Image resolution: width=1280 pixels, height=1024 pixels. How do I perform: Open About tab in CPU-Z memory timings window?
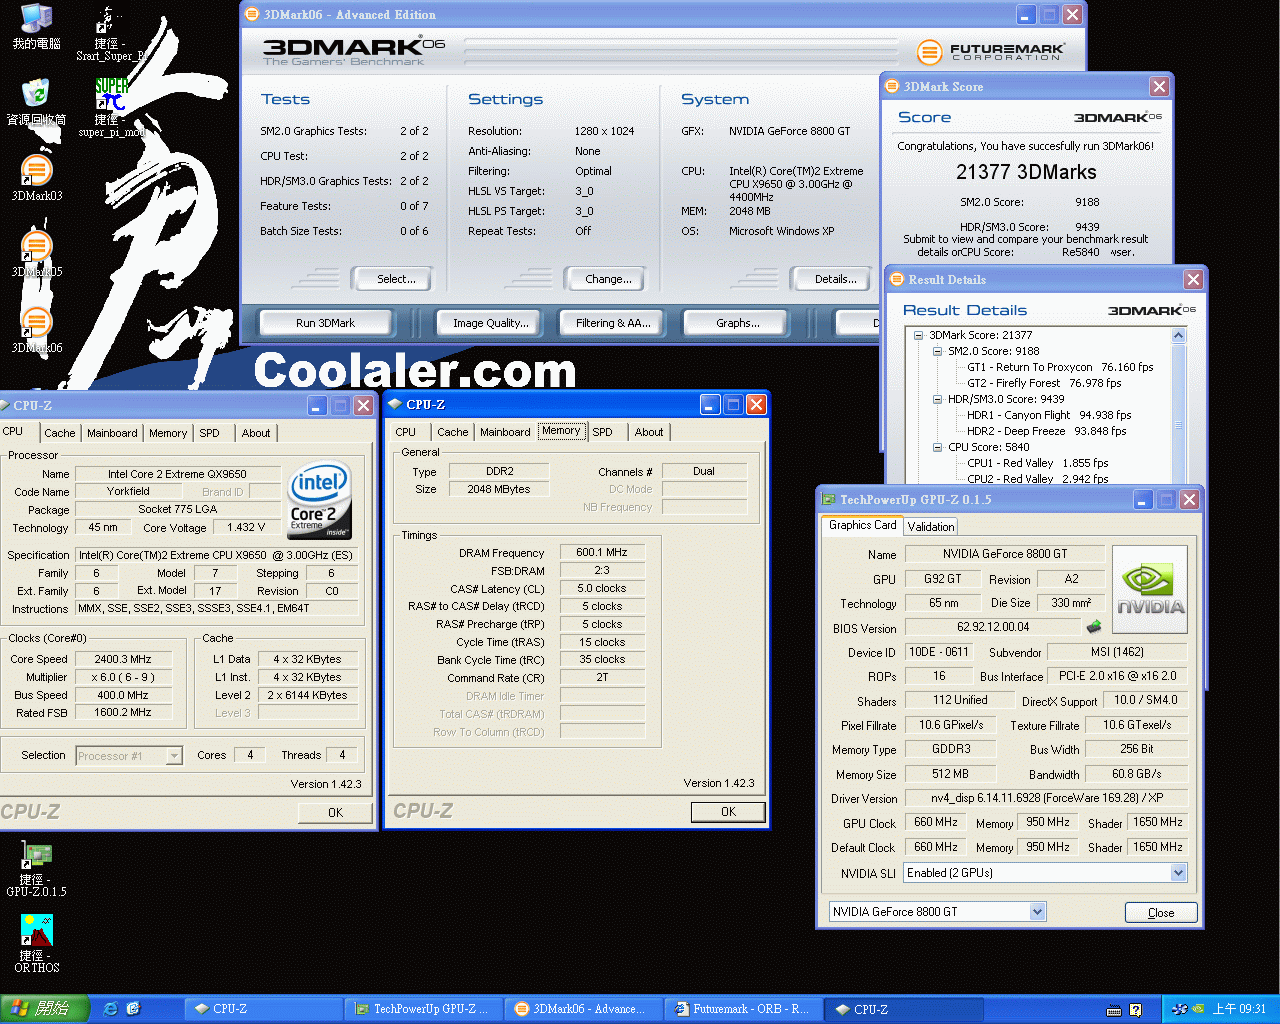(x=649, y=432)
